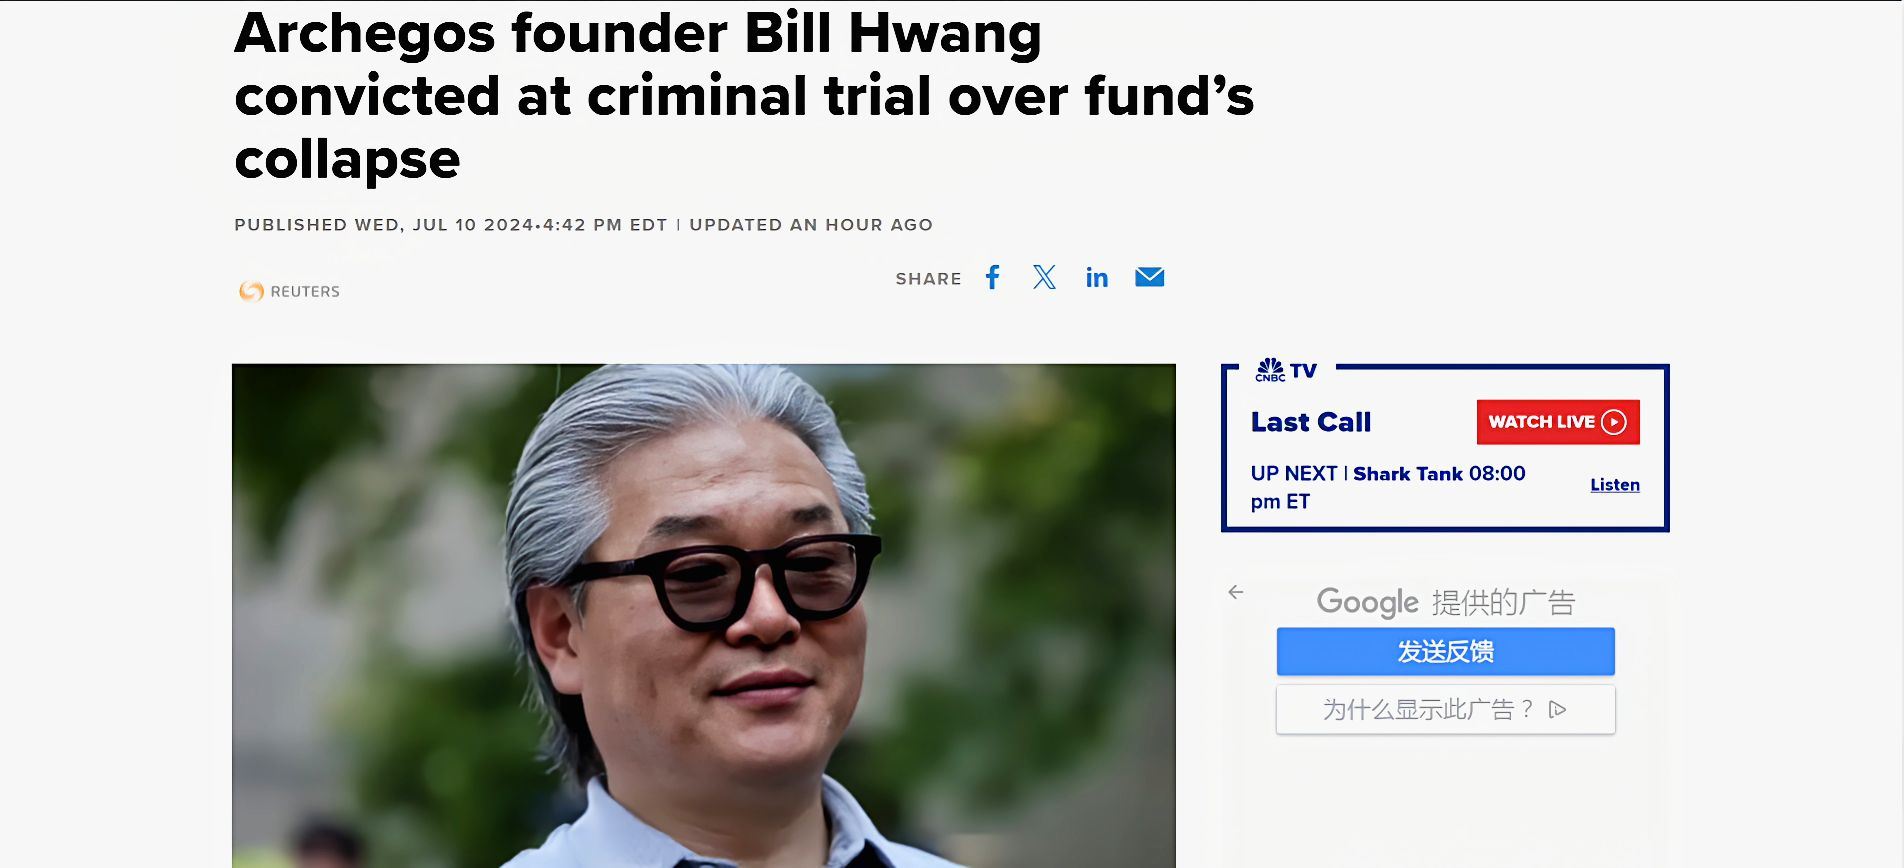Click the back arrow in Google ad
Viewport: 1904px width, 868px height.
coord(1236,592)
